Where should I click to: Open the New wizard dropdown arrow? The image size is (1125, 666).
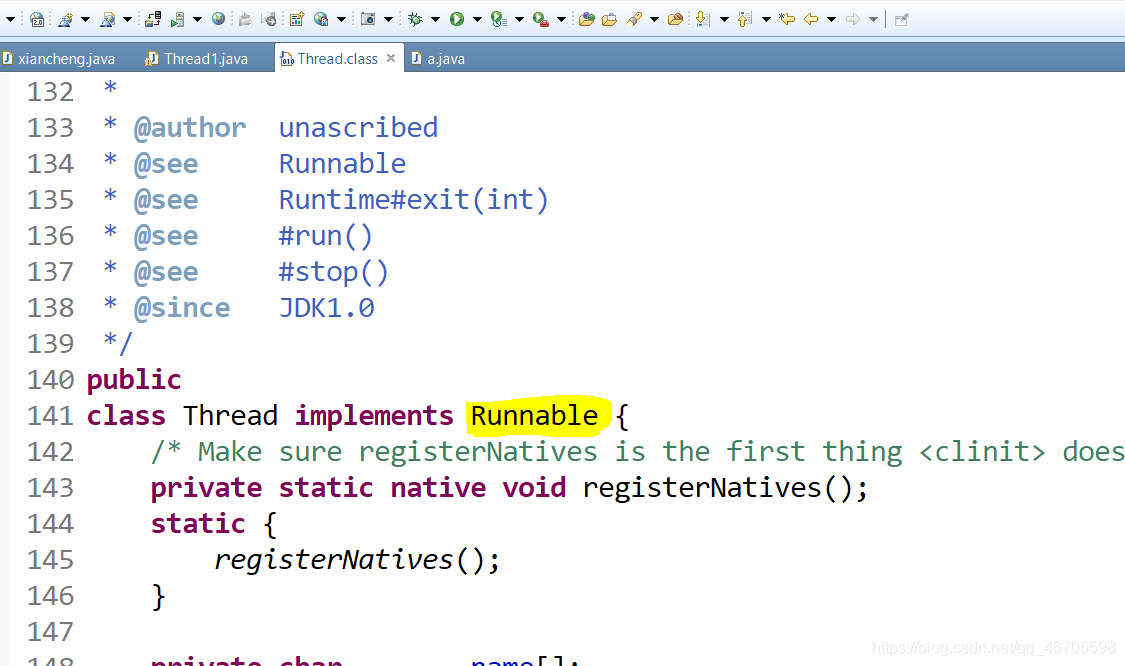coord(85,18)
